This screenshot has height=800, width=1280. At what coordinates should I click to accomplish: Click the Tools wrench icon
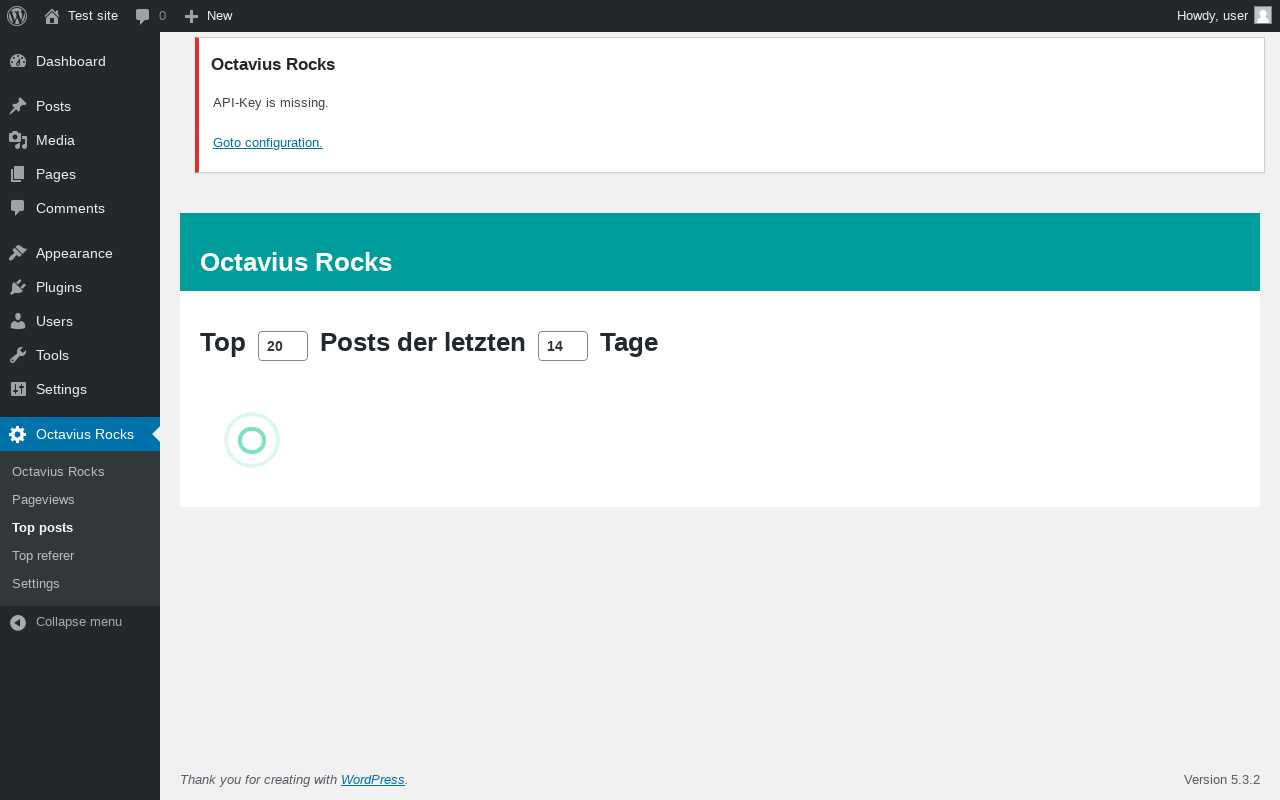click(18, 355)
